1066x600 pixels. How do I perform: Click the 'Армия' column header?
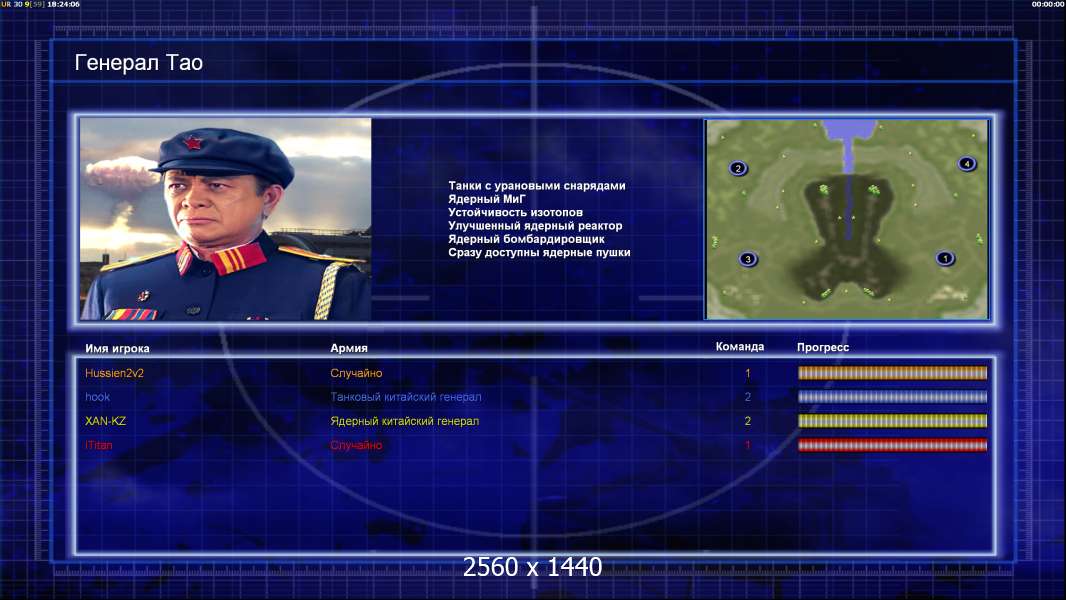click(x=349, y=348)
